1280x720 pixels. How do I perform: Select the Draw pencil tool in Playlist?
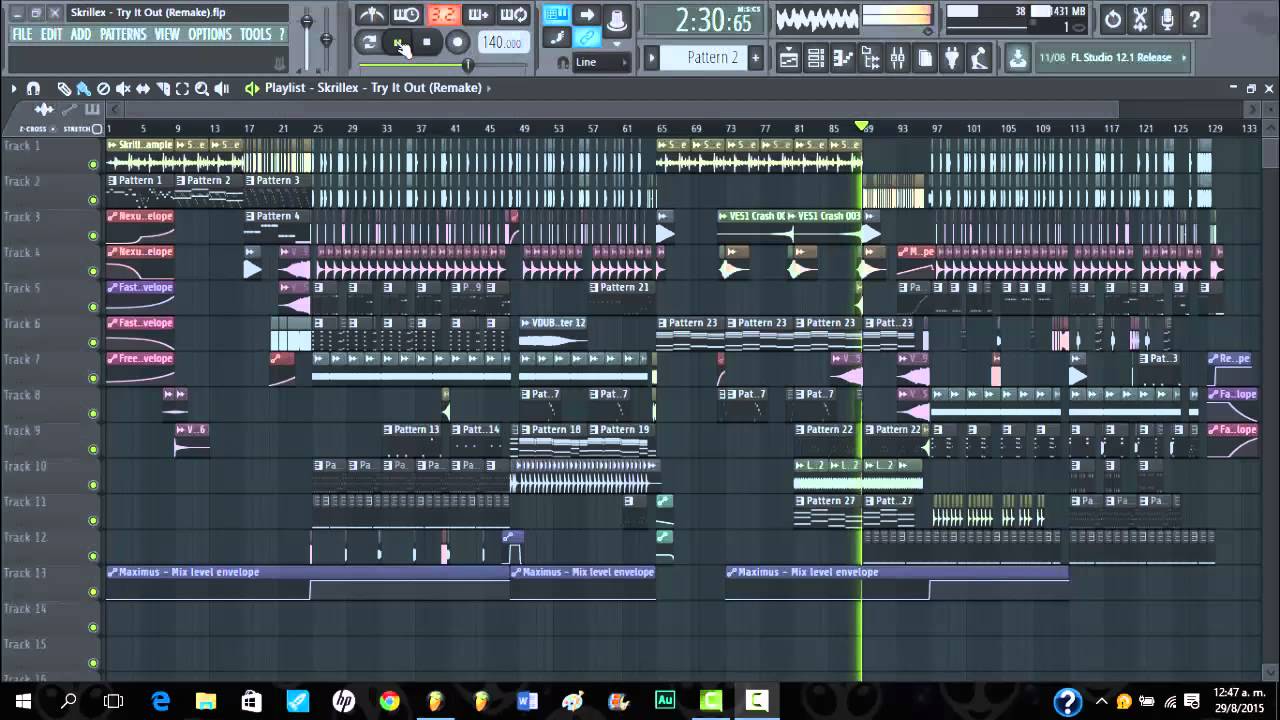click(x=64, y=89)
